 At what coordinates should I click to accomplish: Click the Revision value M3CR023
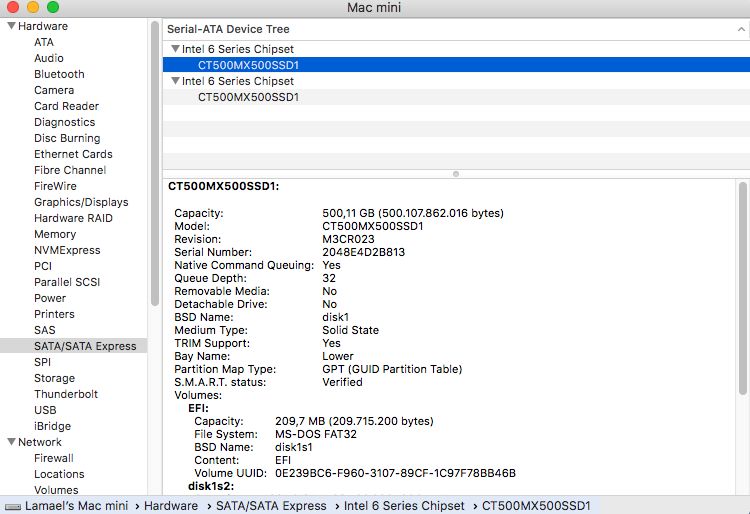(348, 239)
